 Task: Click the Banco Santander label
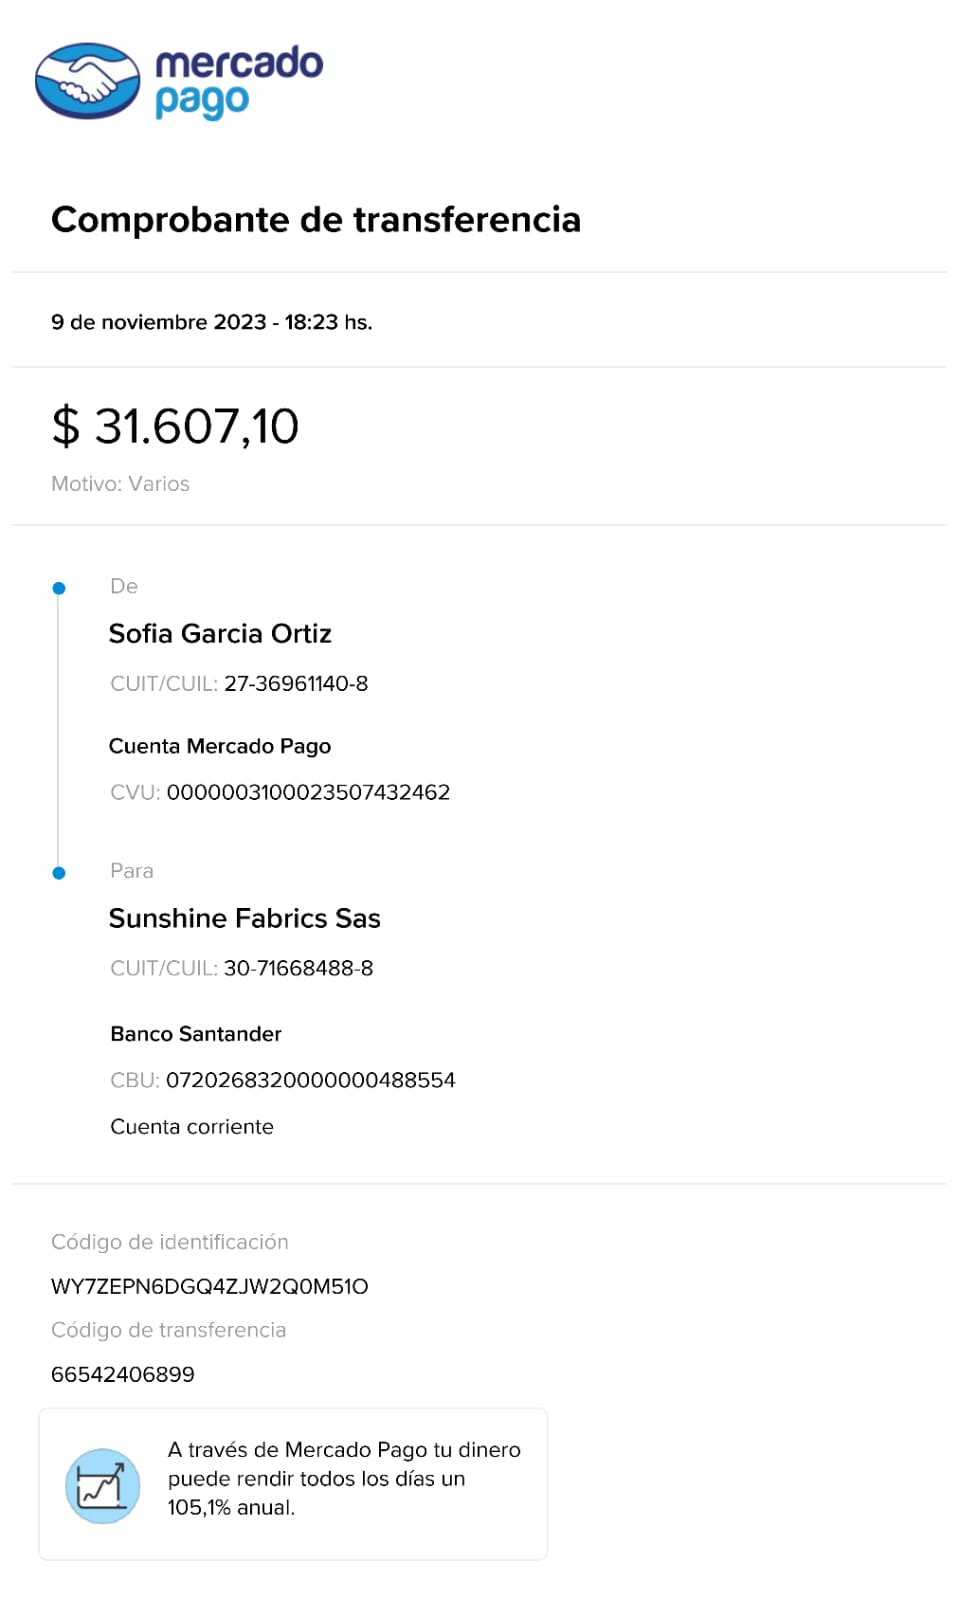click(x=196, y=1034)
